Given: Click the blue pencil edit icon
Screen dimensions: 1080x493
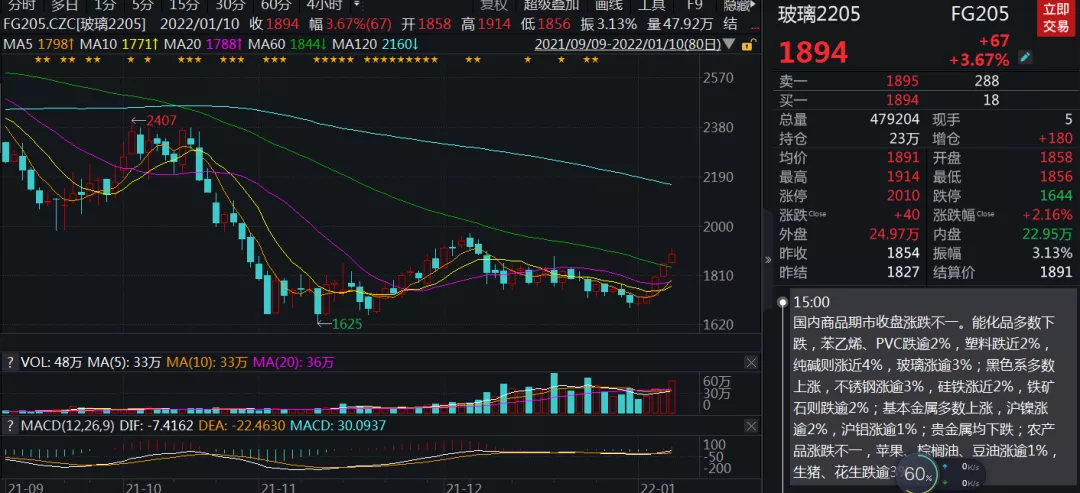Looking at the screenshot, I should (x=1026, y=58).
